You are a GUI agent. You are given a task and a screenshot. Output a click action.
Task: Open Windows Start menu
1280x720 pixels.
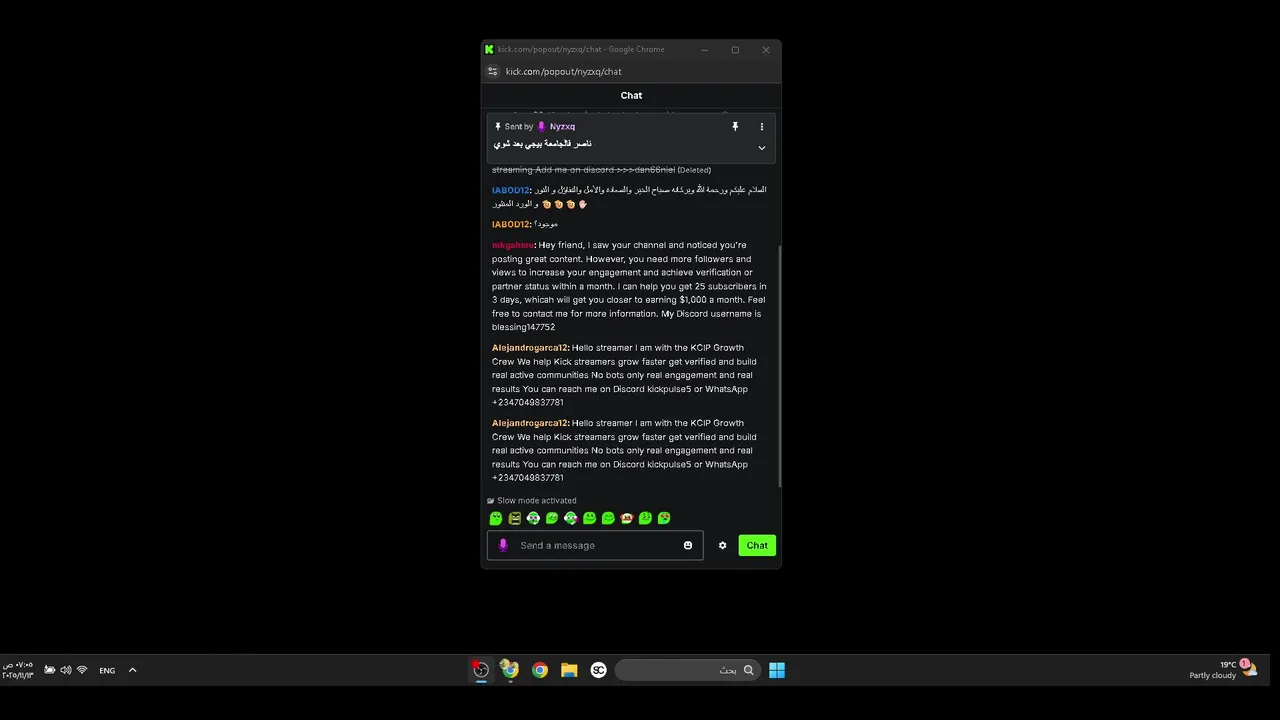click(x=777, y=670)
